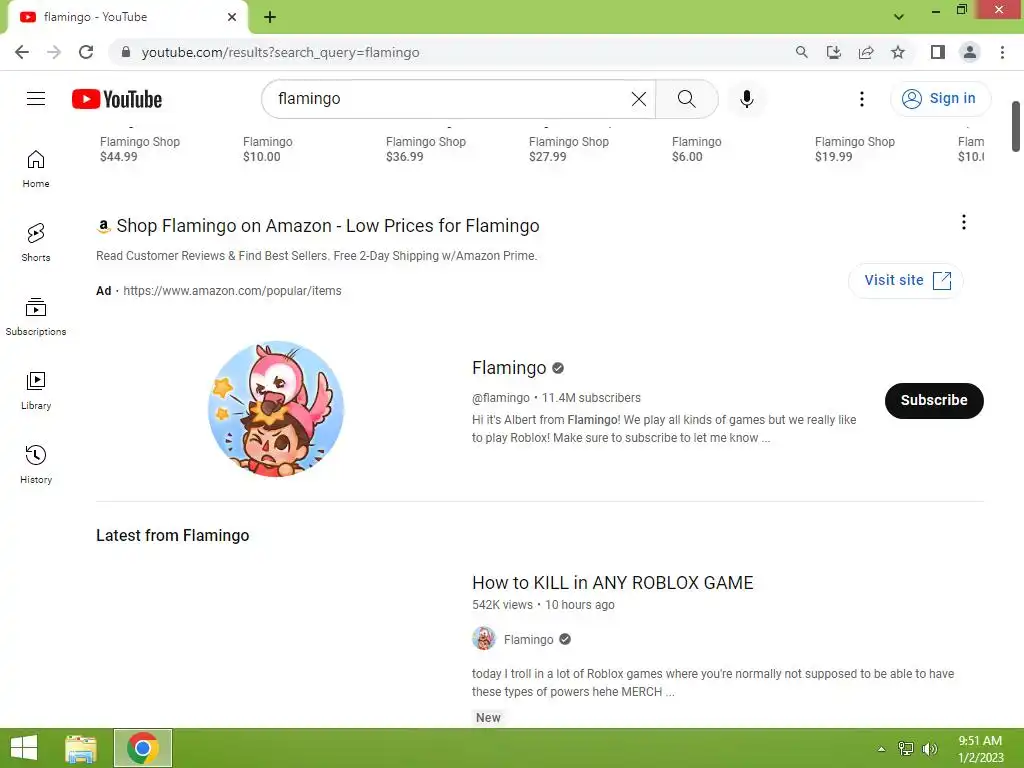The width and height of the screenshot is (1024, 768).
Task: Click Shop Flamingo on Amazon headline
Action: pos(328,226)
